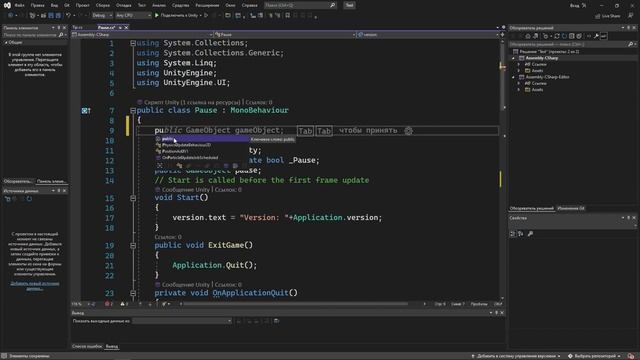Open the Assembly-CSharp project dropdown
Image resolution: width=640 pixels, height=360 pixels.
click(142, 35)
